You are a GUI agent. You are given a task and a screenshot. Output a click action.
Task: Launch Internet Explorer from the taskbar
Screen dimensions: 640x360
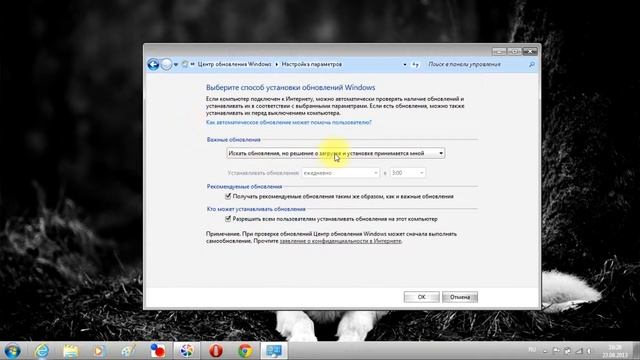[x=42, y=351]
